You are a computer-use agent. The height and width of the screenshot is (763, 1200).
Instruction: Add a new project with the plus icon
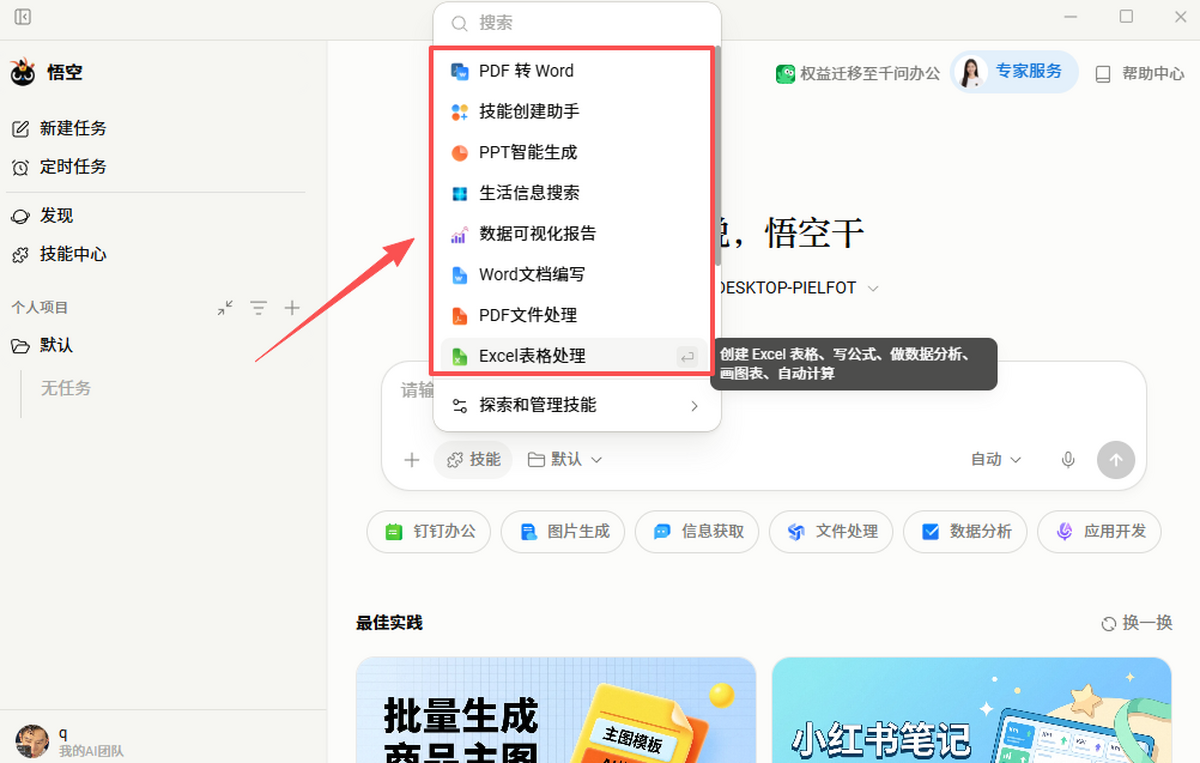(292, 308)
